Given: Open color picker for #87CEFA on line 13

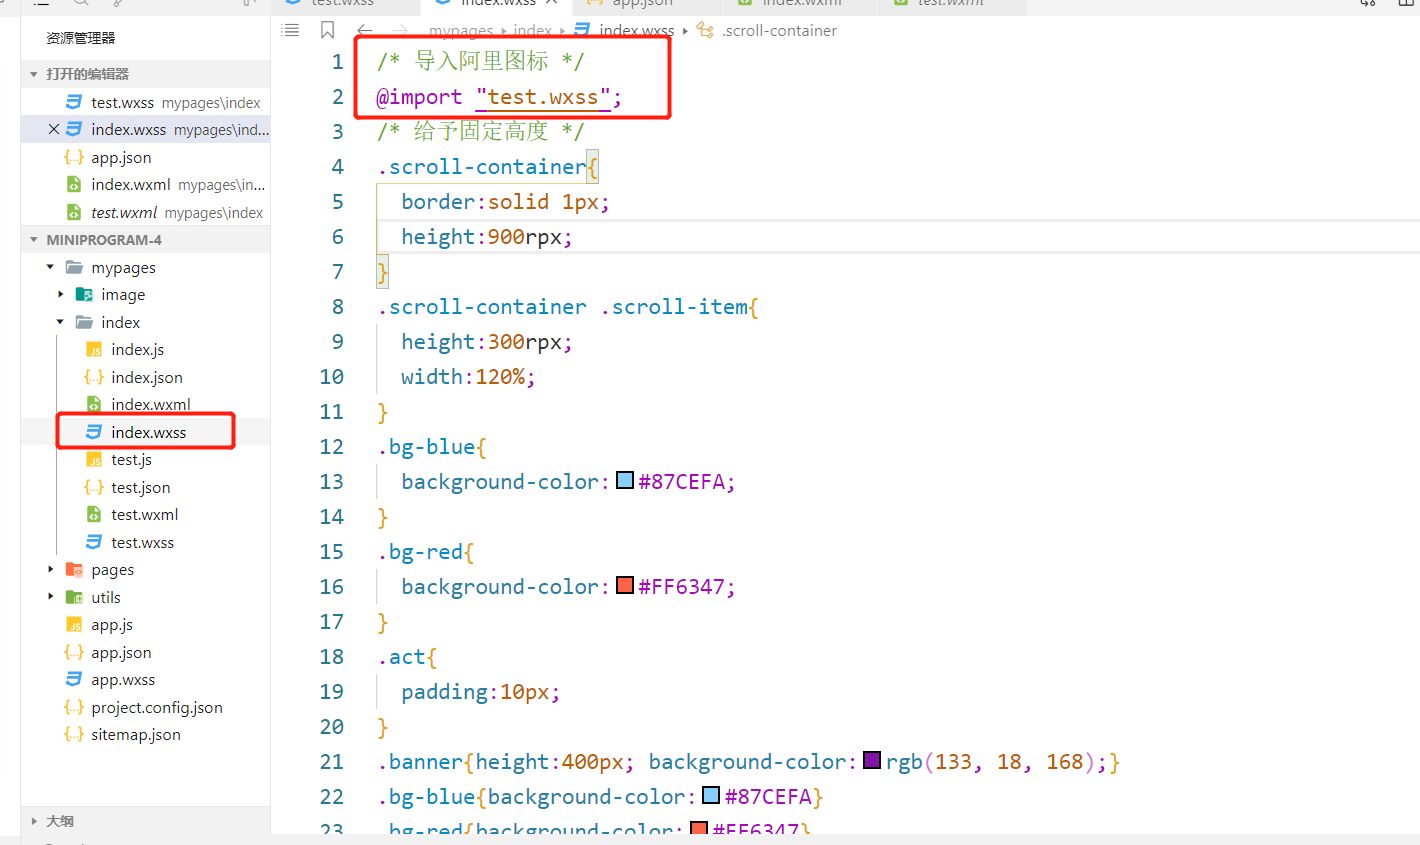Looking at the screenshot, I should [625, 480].
